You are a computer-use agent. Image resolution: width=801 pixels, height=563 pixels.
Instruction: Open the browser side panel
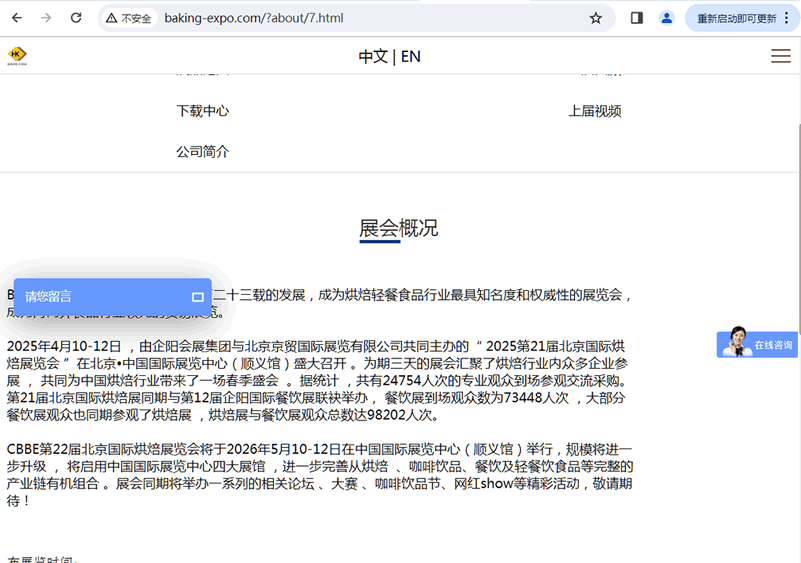pos(637,18)
